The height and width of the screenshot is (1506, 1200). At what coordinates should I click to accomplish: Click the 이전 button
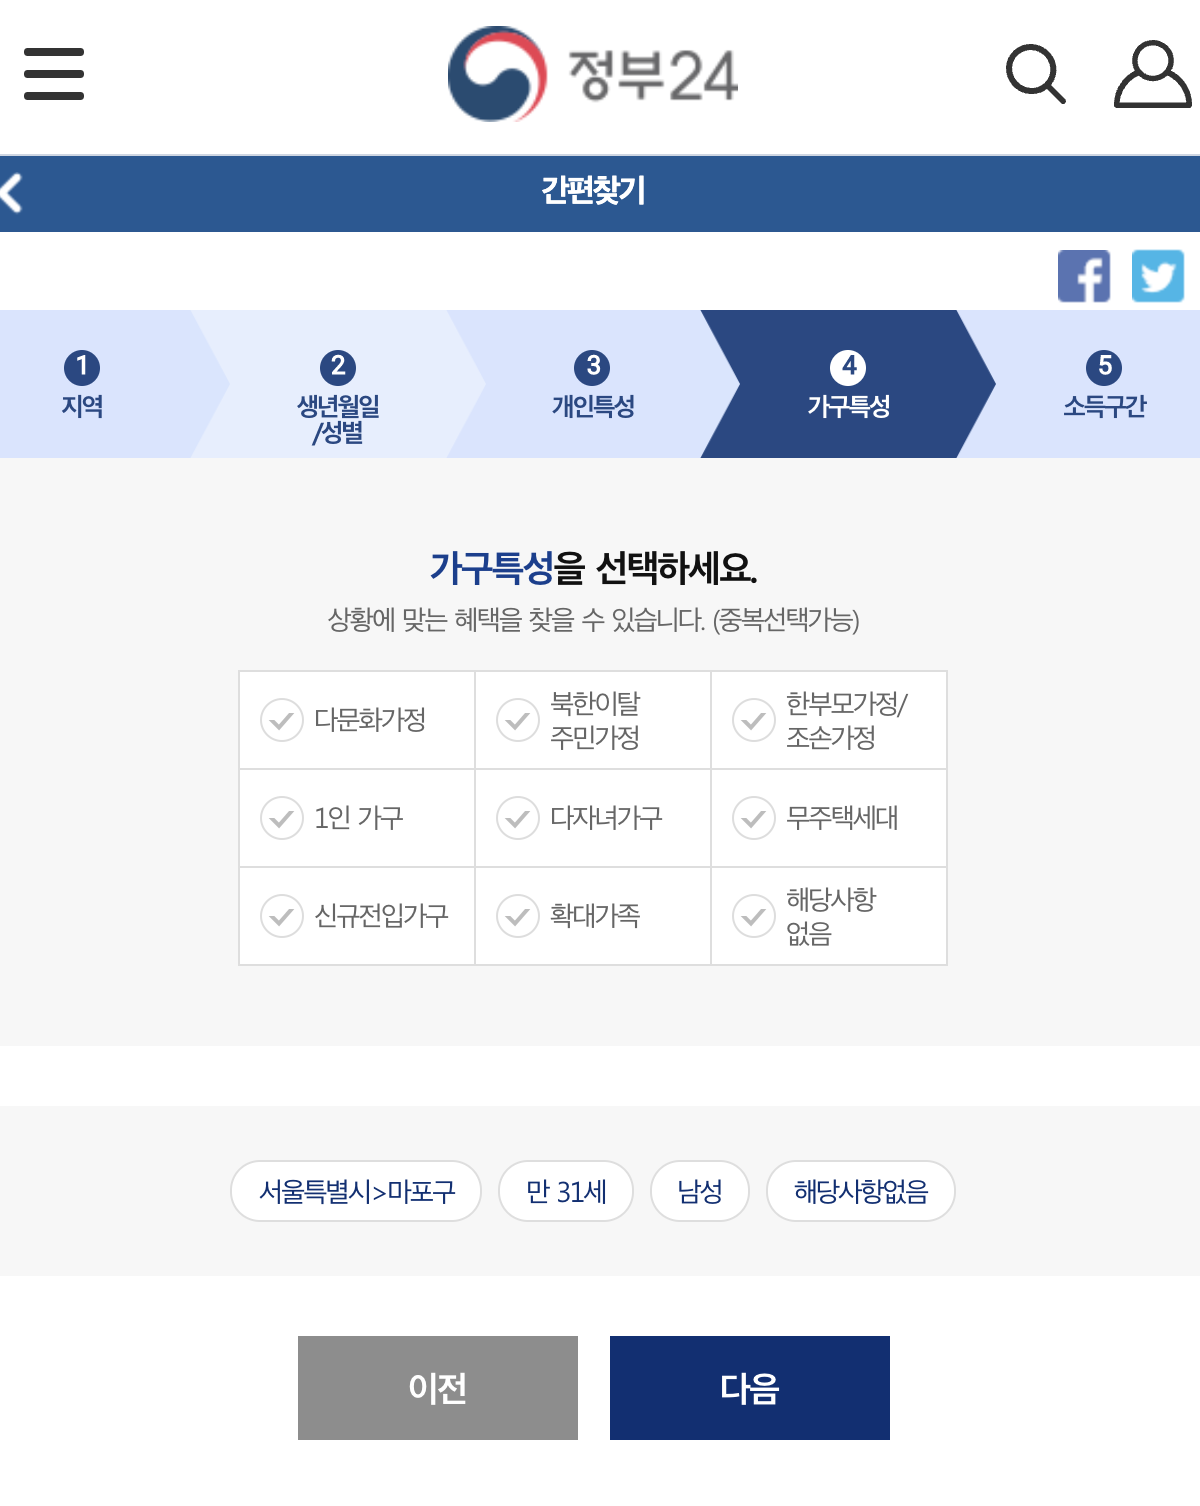click(x=438, y=1388)
